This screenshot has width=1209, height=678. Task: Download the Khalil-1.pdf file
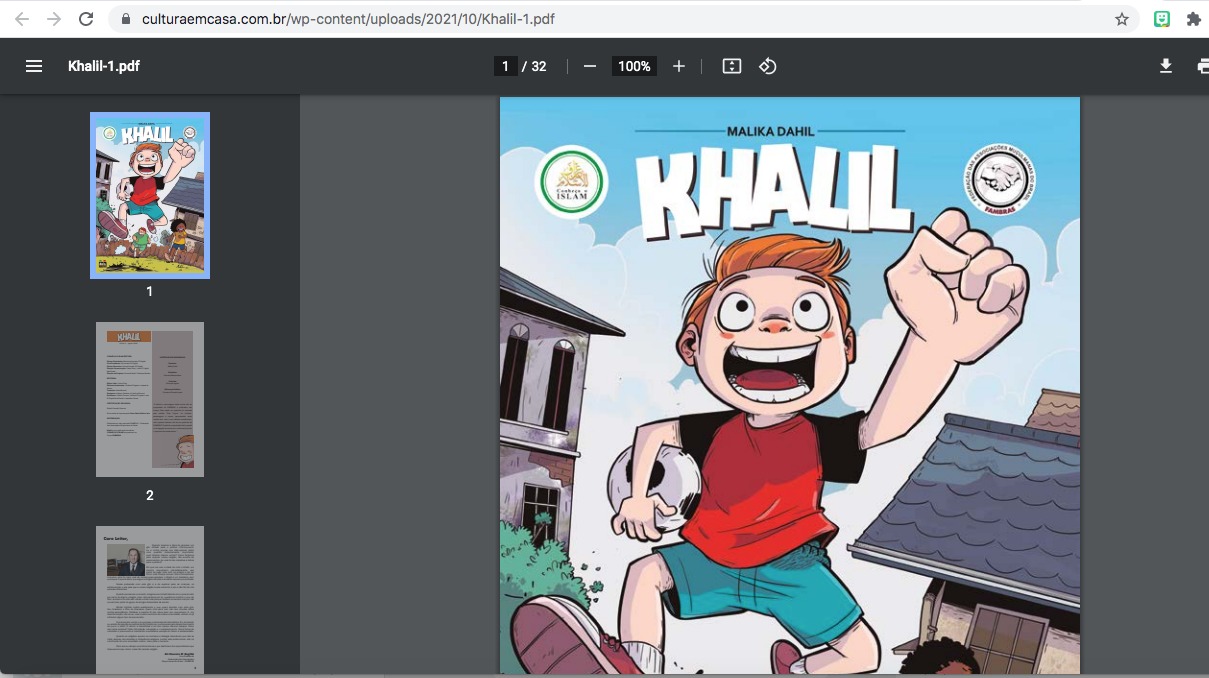1165,66
